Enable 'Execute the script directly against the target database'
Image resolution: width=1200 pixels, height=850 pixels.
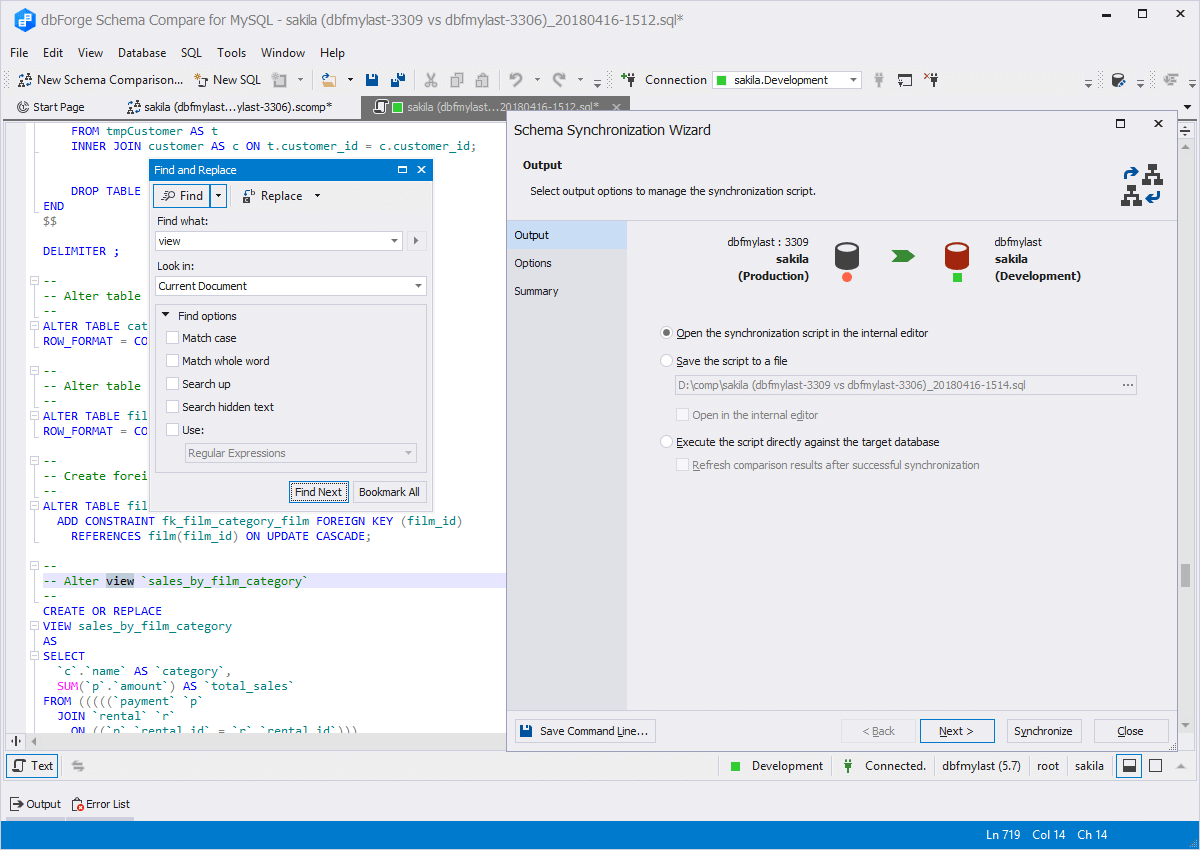666,441
